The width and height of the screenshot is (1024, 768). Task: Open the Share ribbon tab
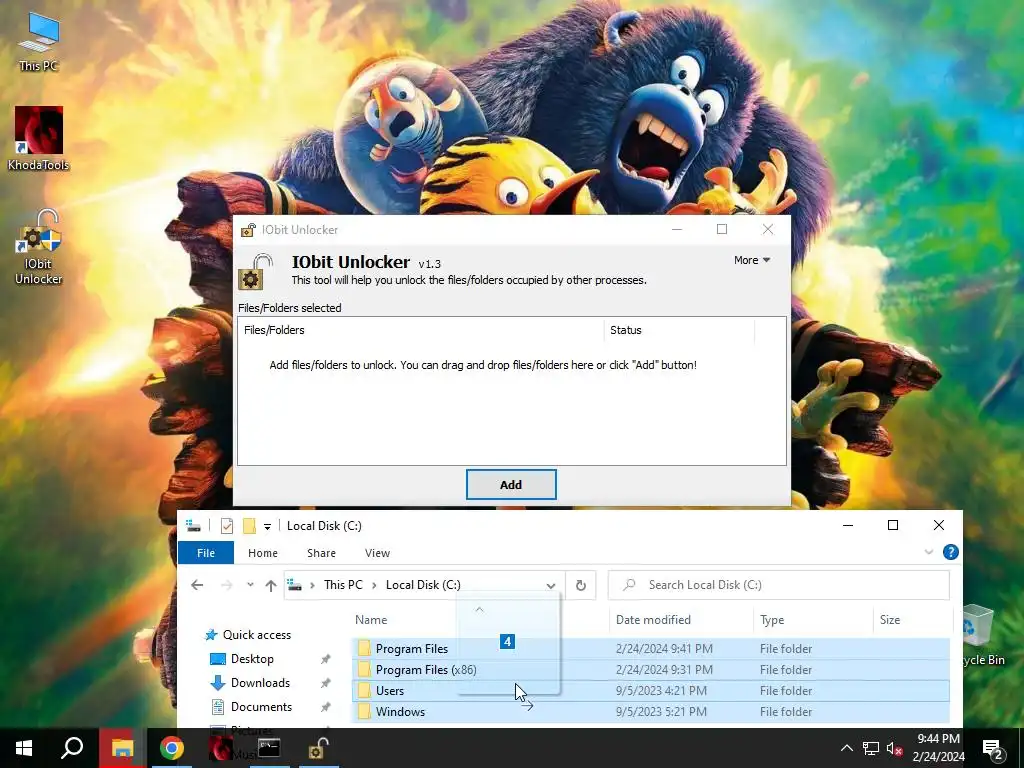321,552
